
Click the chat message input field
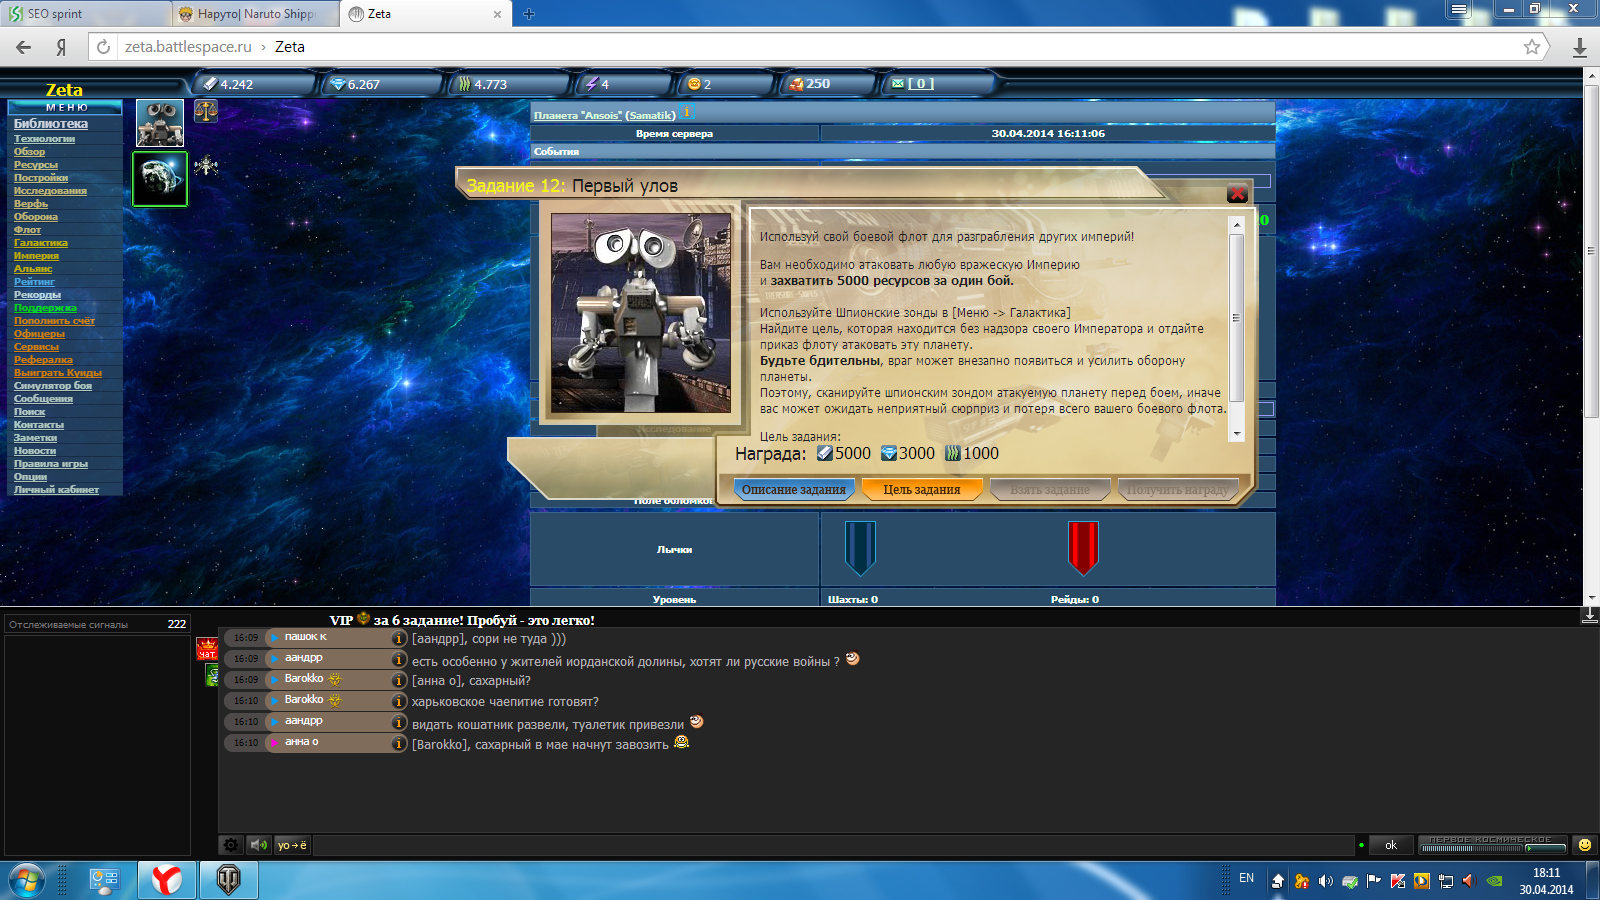[x=833, y=845]
